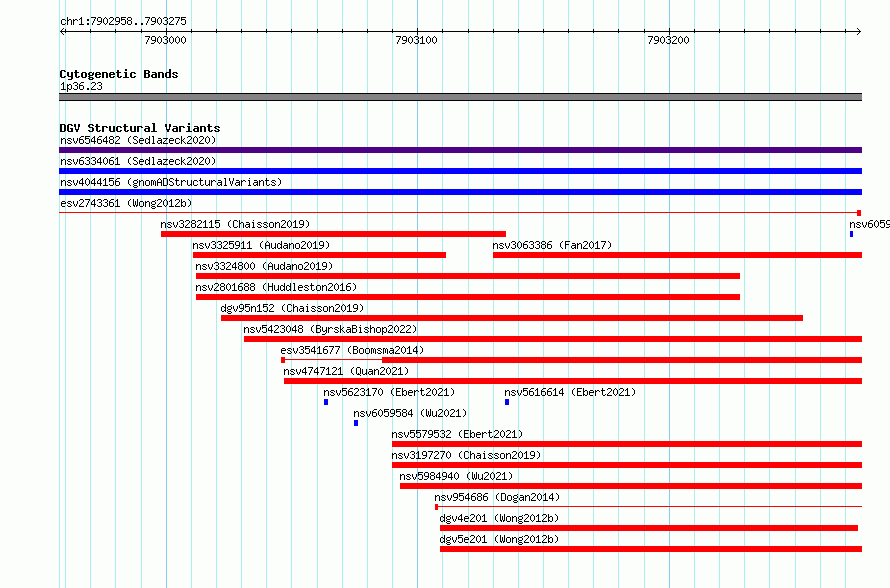Click the DGV Structural Variants track title
This screenshot has height=588, width=890.
coord(140,128)
